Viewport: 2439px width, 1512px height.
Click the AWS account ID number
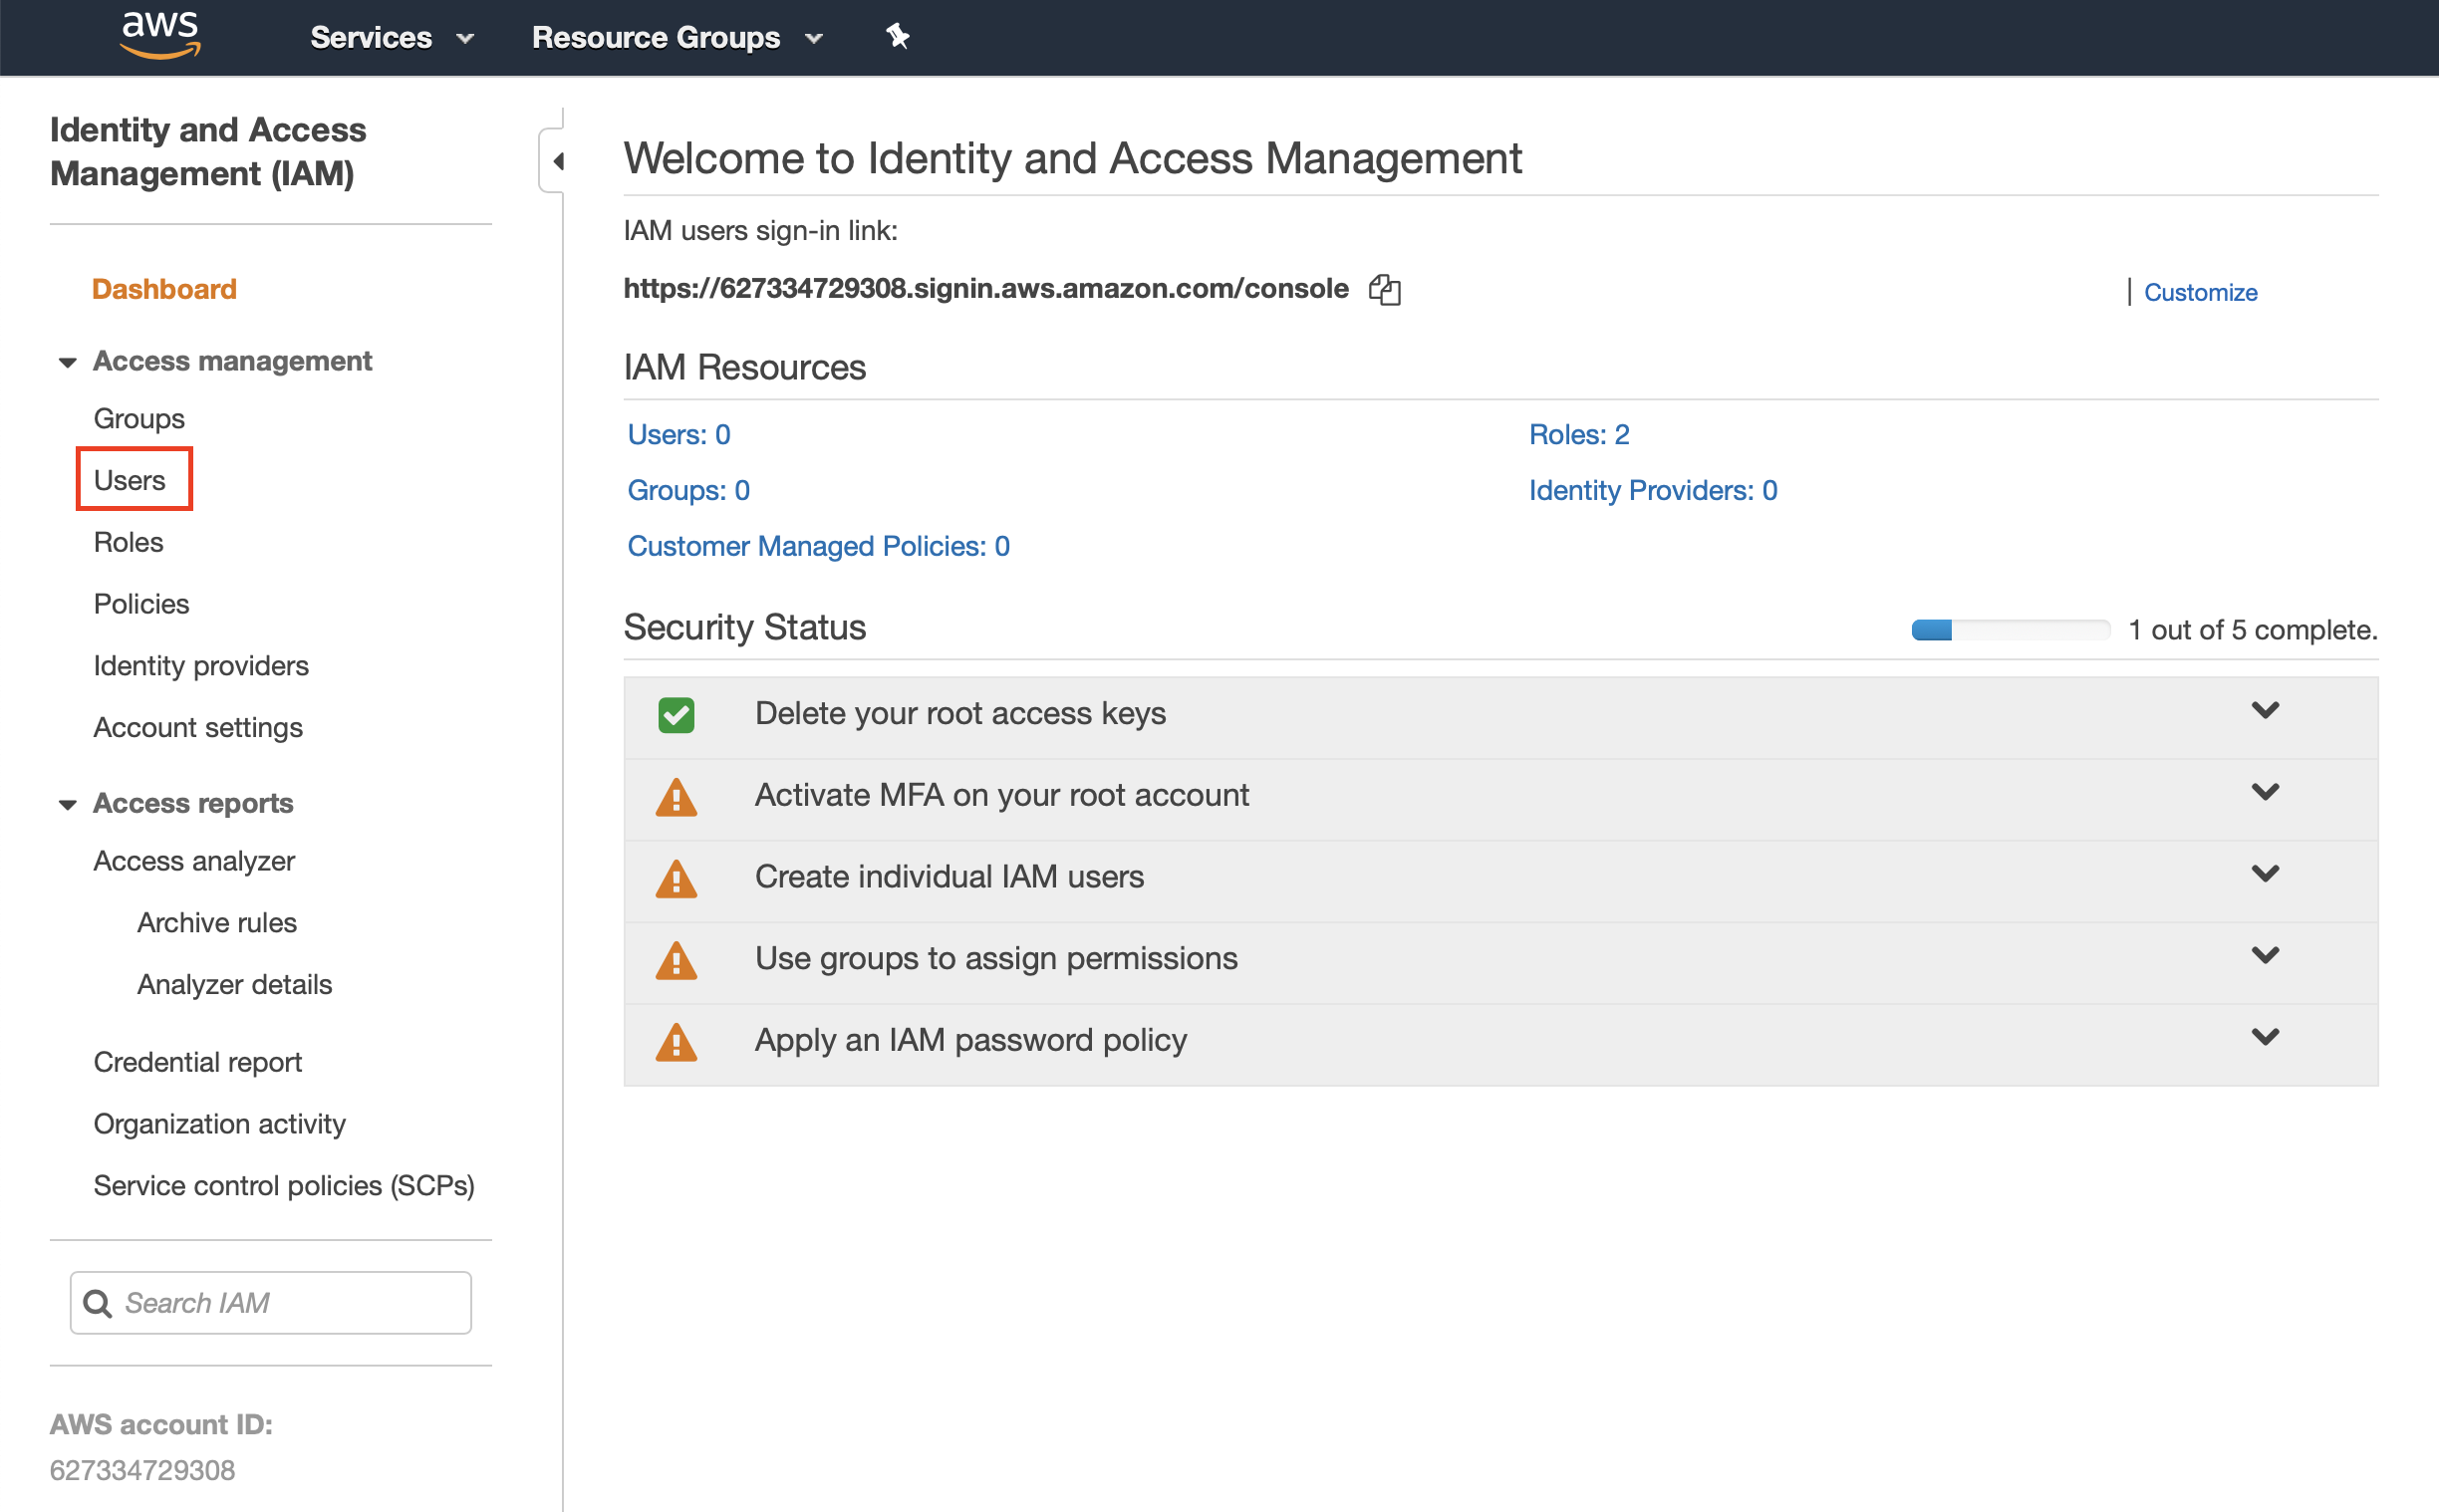point(142,1471)
